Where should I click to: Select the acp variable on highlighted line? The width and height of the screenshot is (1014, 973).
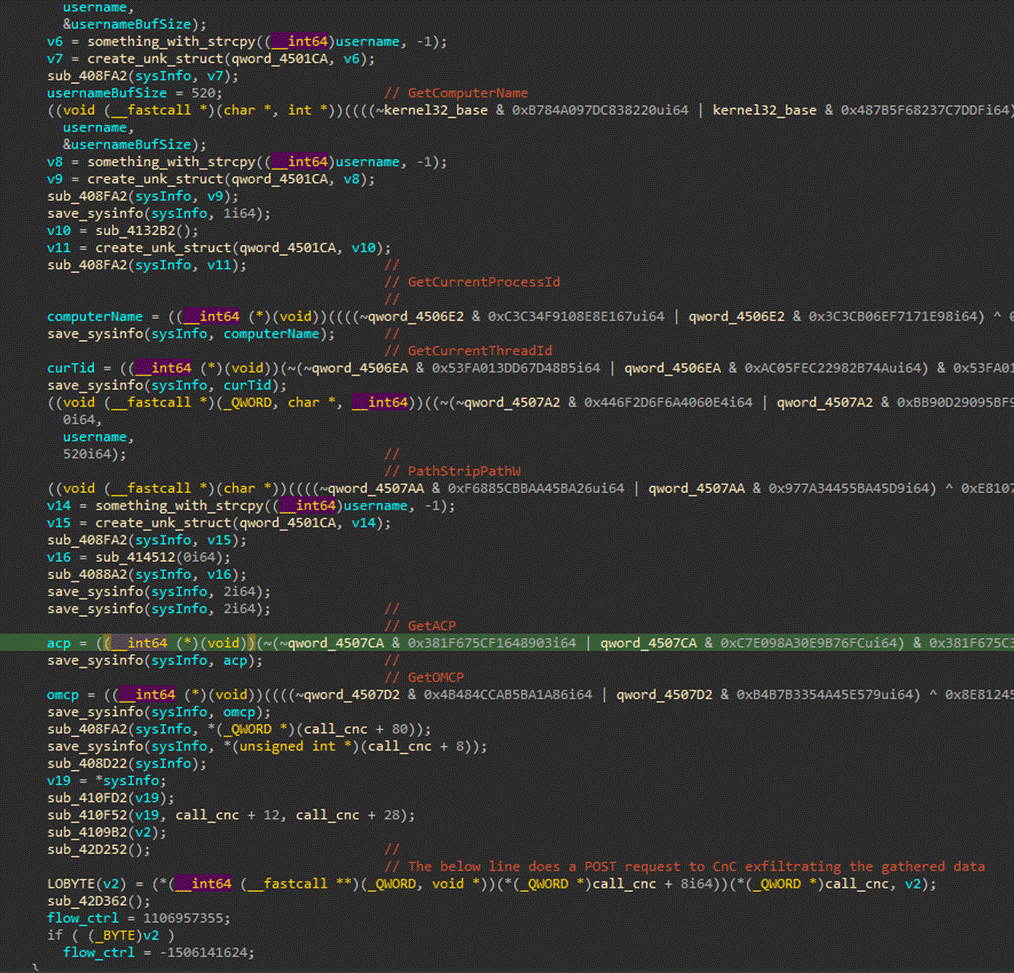[59, 643]
